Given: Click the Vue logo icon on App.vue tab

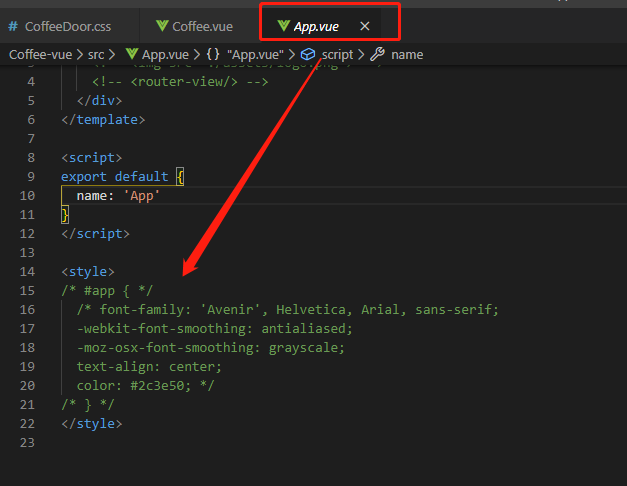Looking at the screenshot, I should [283, 26].
